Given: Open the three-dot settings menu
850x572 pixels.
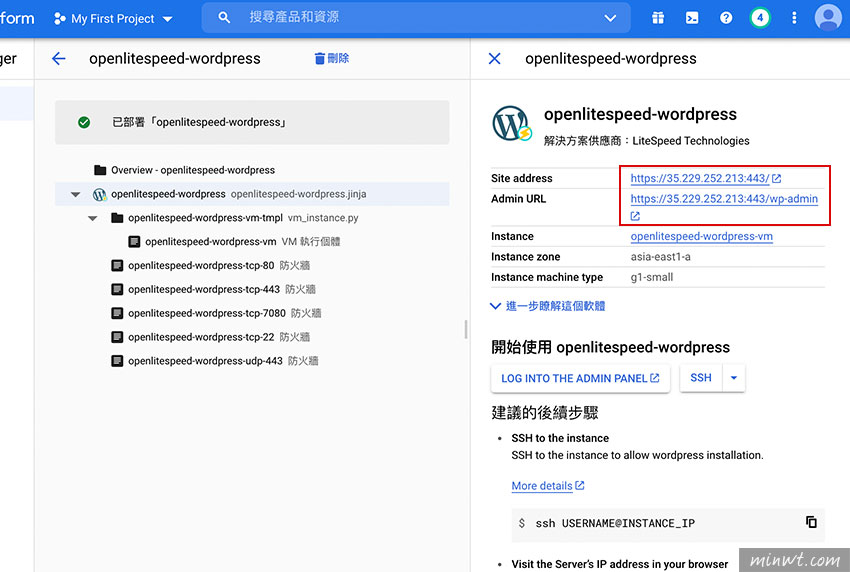Looking at the screenshot, I should coord(794,18).
